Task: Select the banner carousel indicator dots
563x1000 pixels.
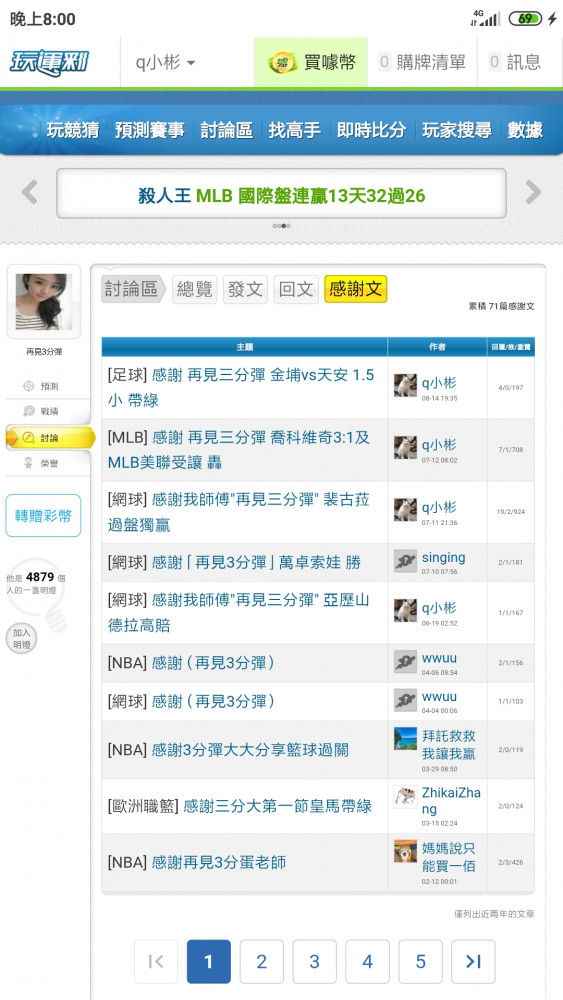Action: pyautogui.click(x=281, y=226)
